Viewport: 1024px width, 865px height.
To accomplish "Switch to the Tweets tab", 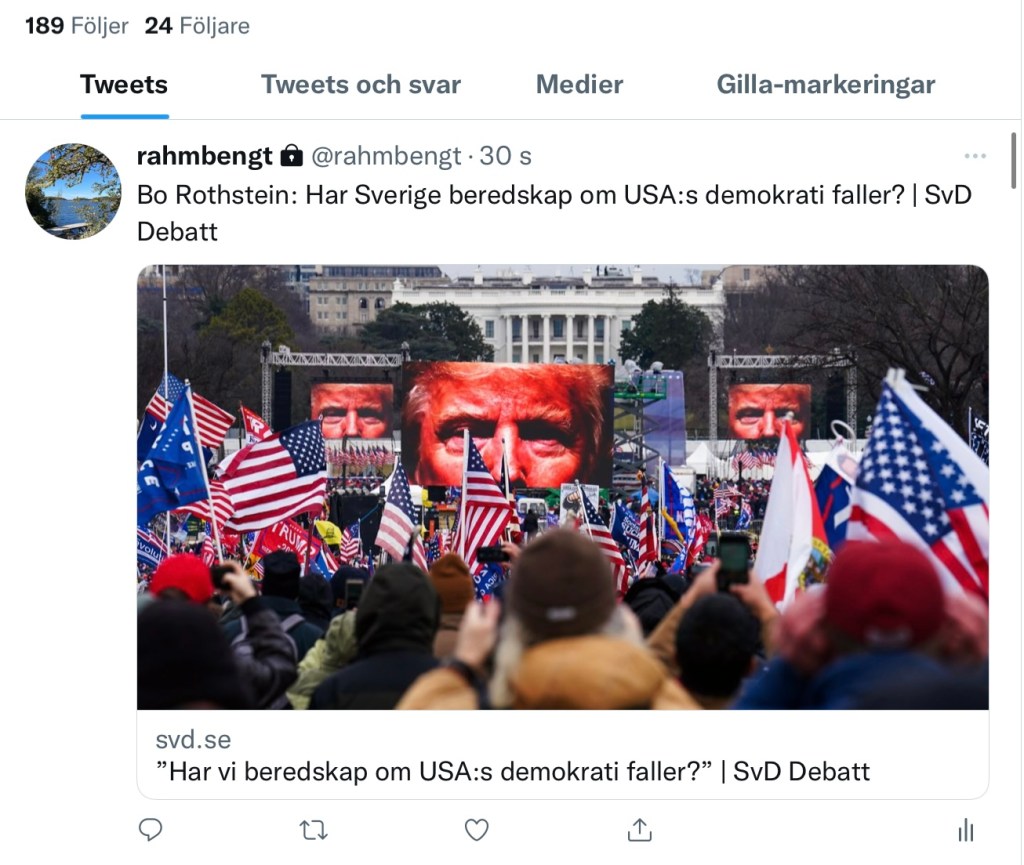I will [124, 85].
